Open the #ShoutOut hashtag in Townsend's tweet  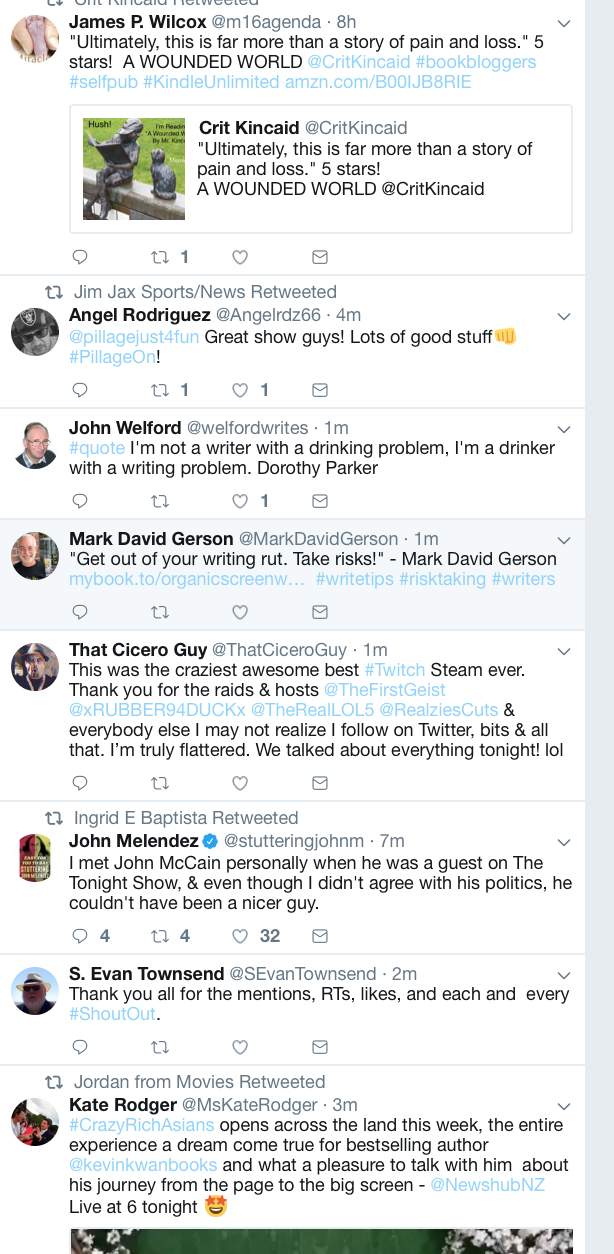coord(113,1014)
